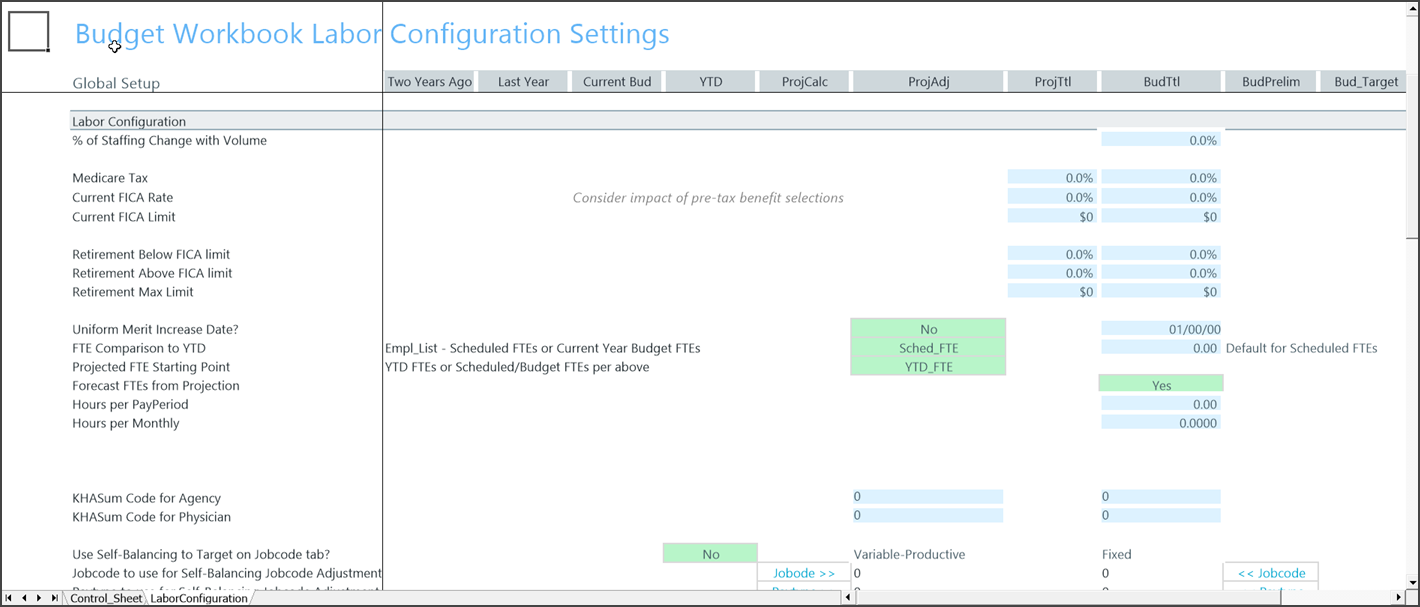Jump to last sheet tab arrow
Image resolution: width=1420 pixels, height=607 pixels.
click(x=54, y=598)
